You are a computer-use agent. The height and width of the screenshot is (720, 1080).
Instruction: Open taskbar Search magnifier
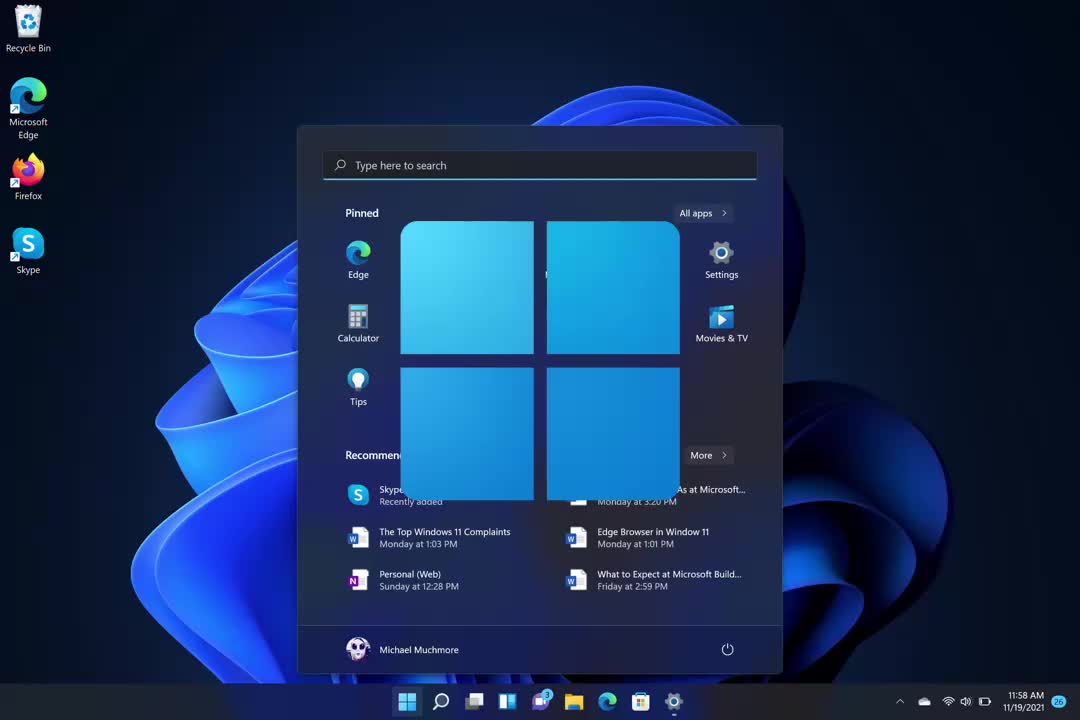tap(441, 701)
